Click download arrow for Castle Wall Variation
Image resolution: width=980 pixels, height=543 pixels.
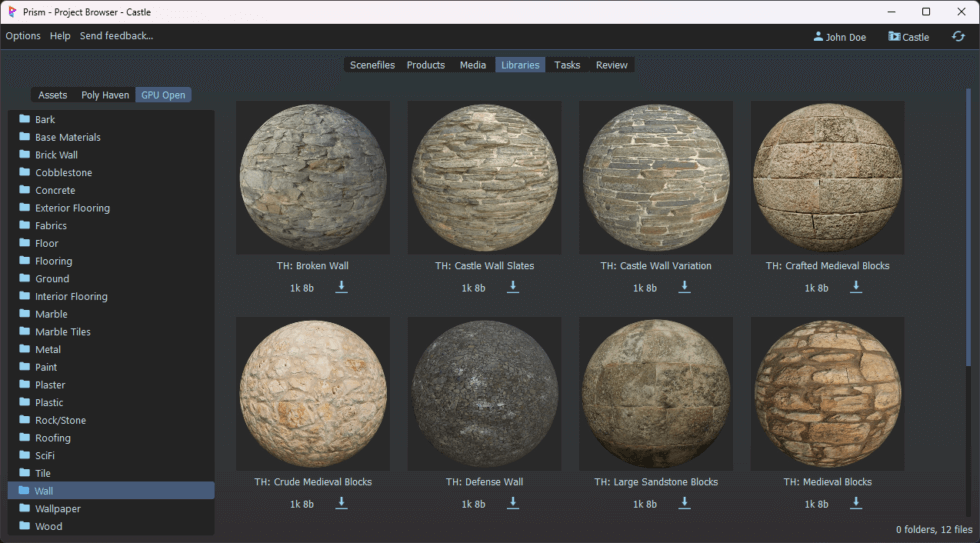(685, 287)
